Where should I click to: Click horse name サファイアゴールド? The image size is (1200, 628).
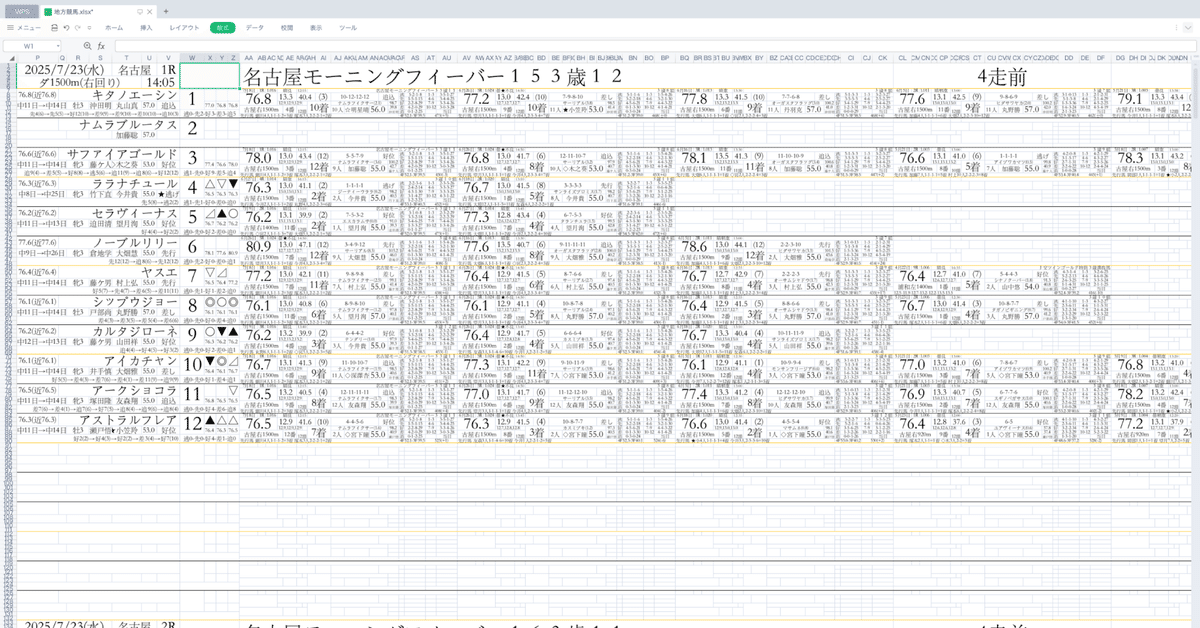[122, 155]
